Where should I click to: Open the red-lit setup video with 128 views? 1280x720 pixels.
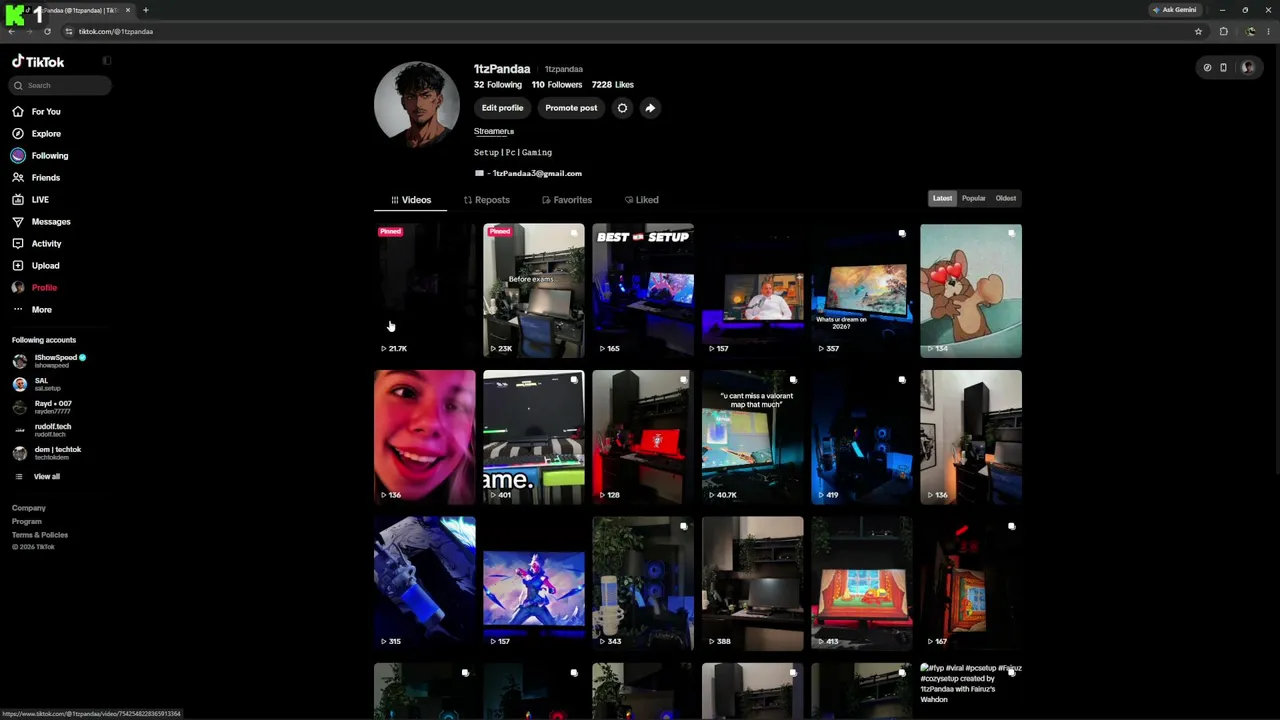[643, 437]
